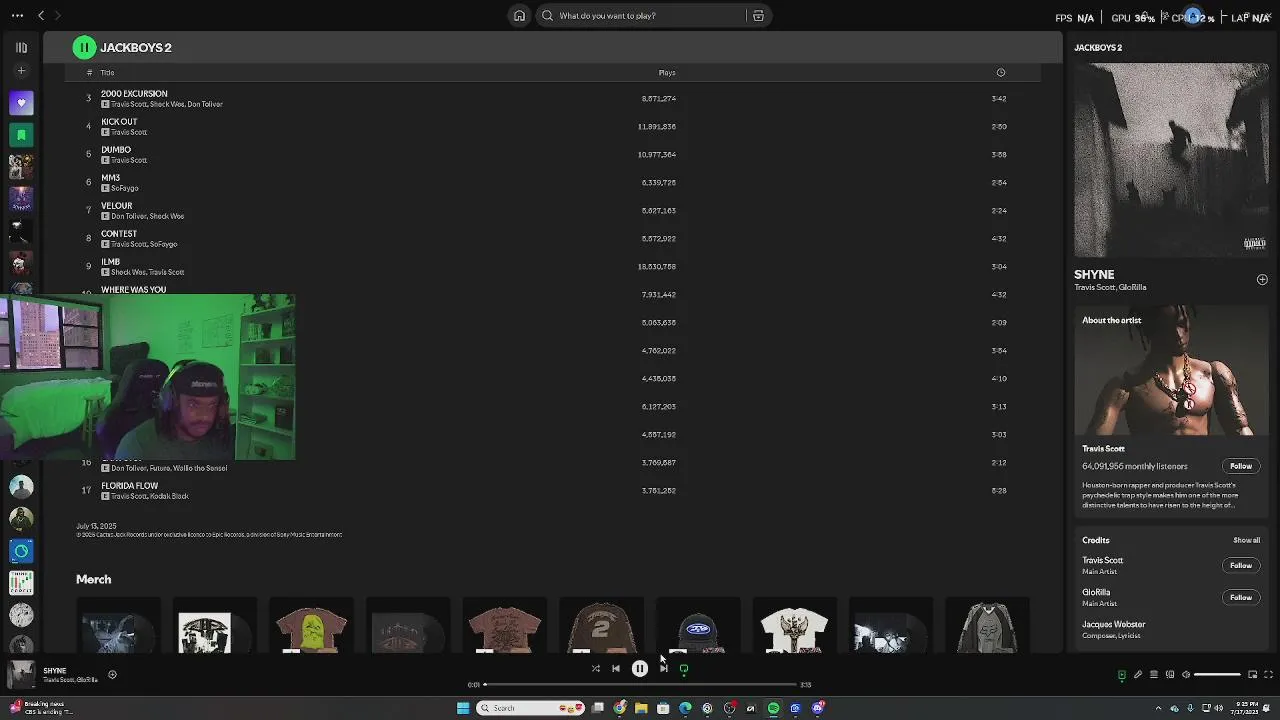
Task: Show lyrics with microphone icon
Action: tap(1137, 675)
